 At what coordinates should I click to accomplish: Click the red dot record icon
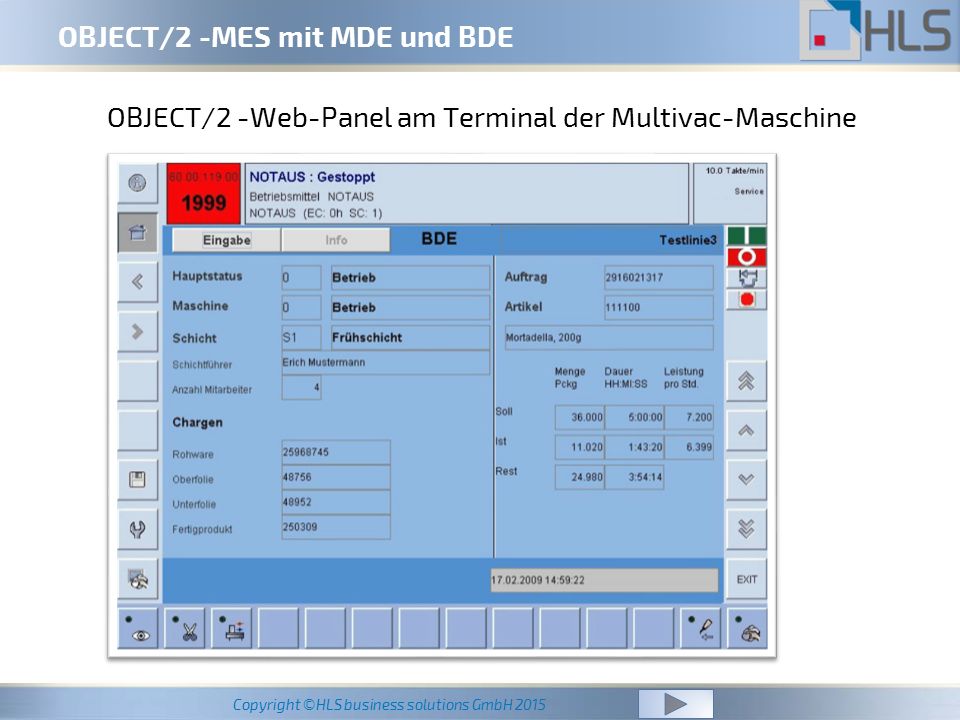(747, 299)
